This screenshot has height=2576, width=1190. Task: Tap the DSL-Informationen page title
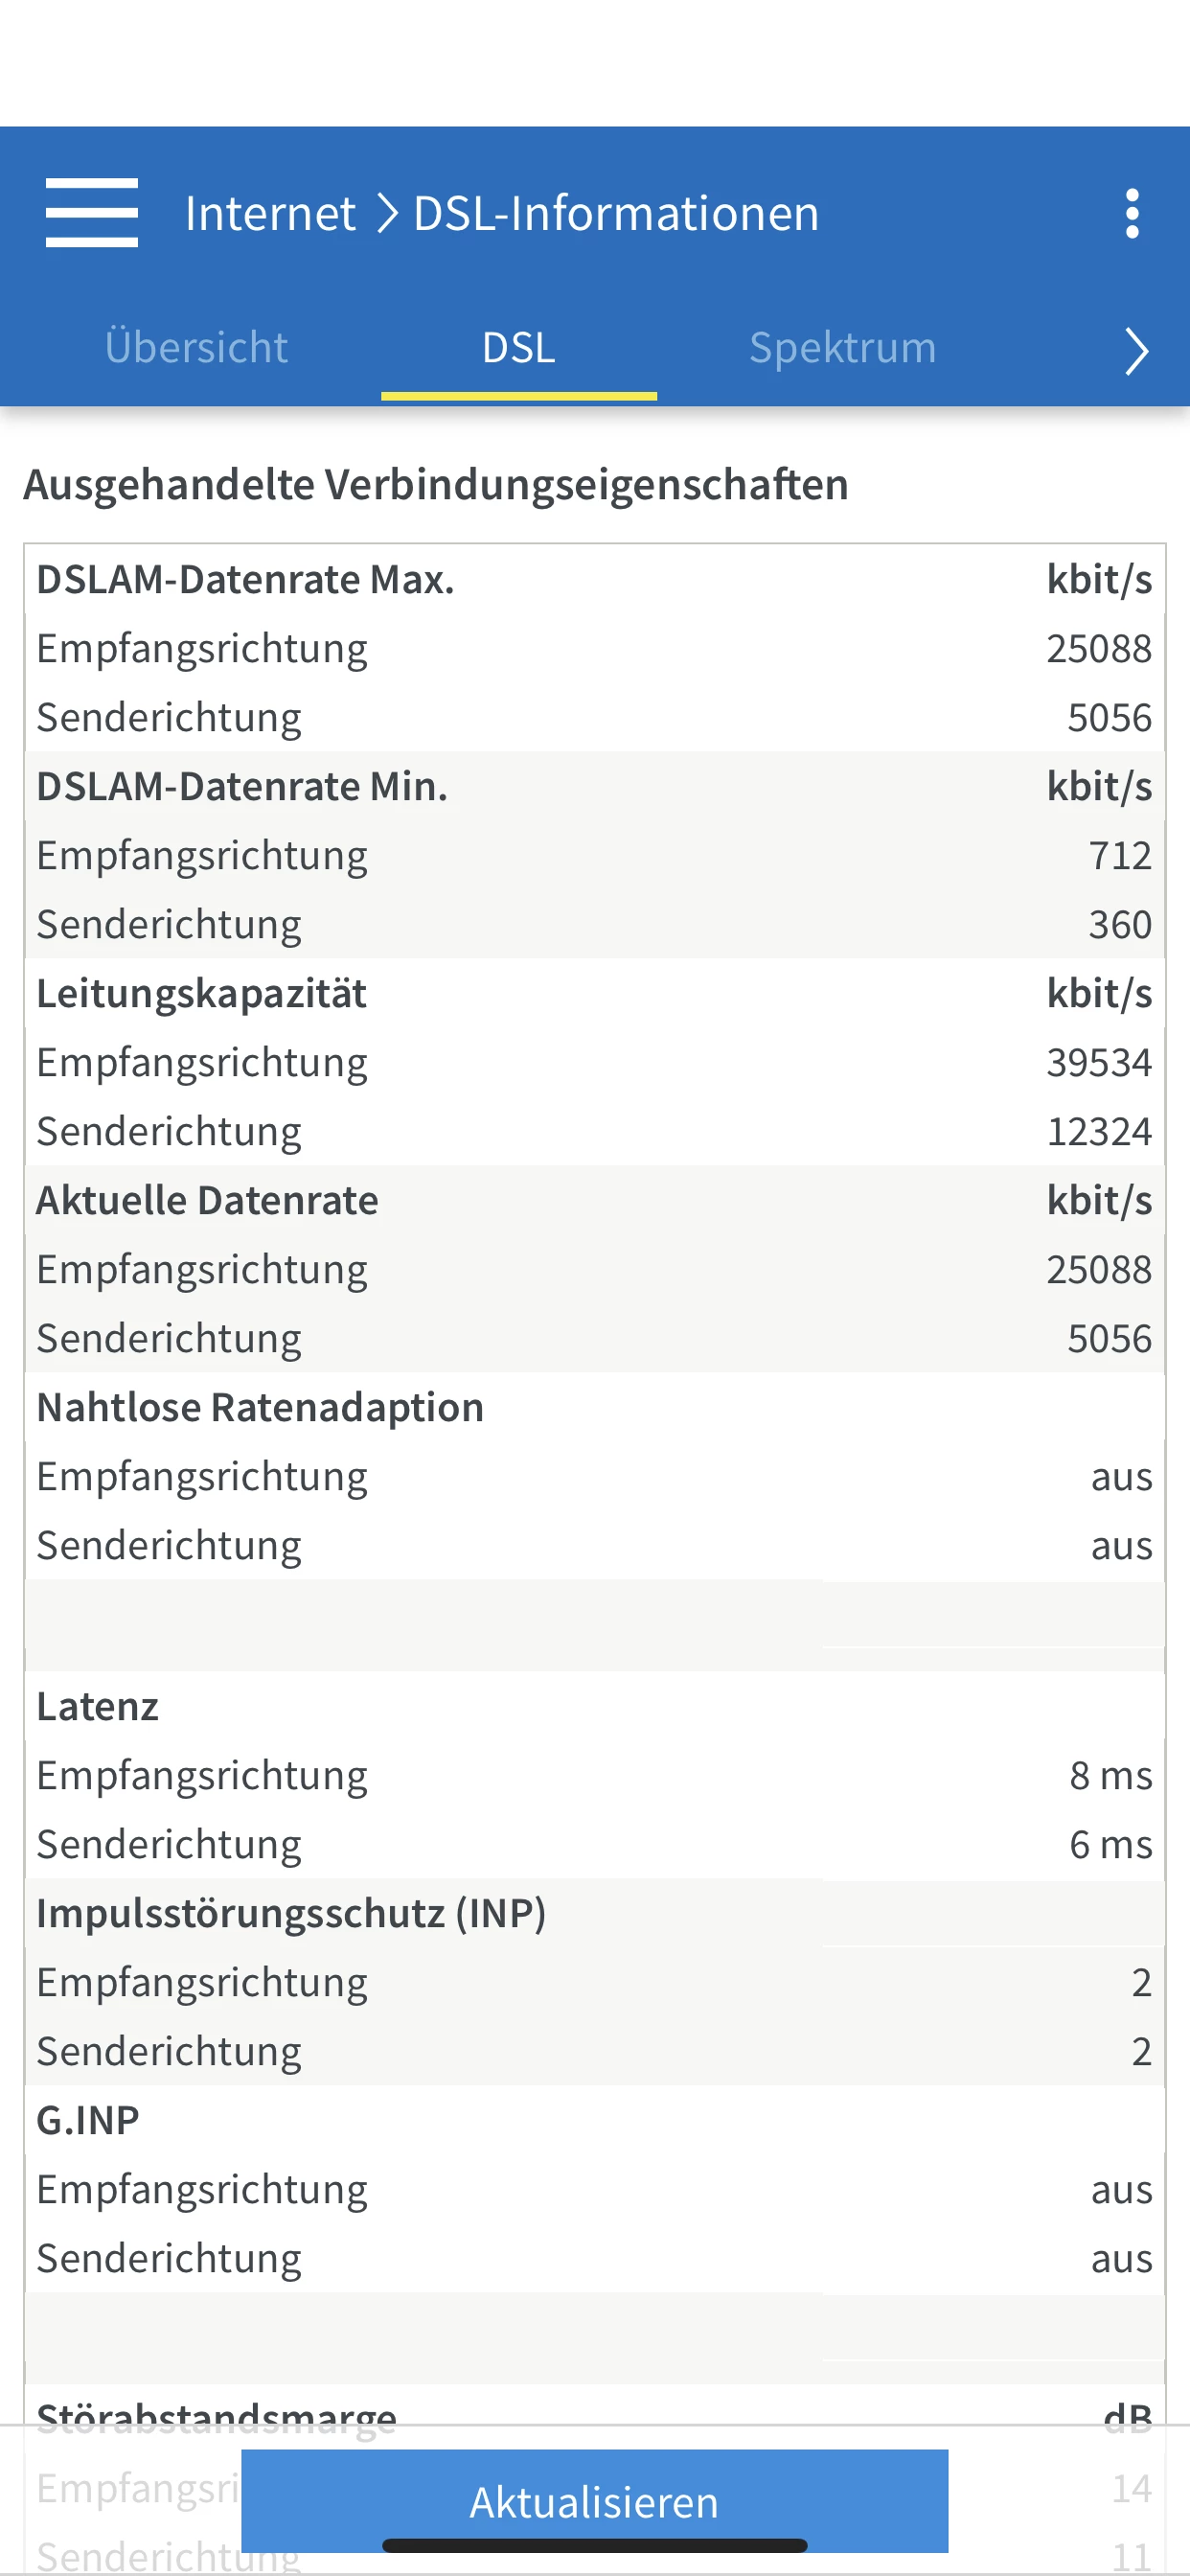point(616,213)
